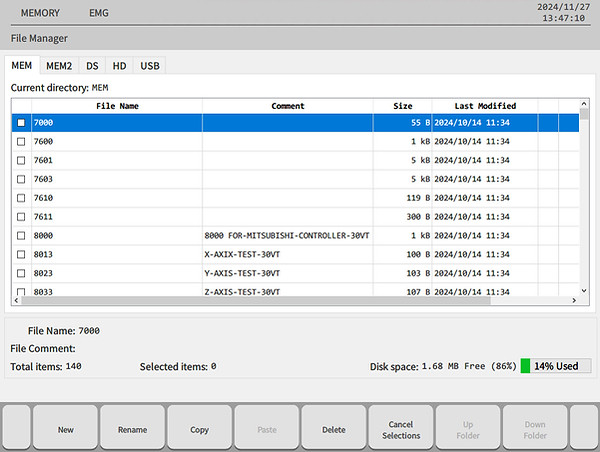Select the file name 7610
The height and width of the screenshot is (452, 600).
click(43, 198)
